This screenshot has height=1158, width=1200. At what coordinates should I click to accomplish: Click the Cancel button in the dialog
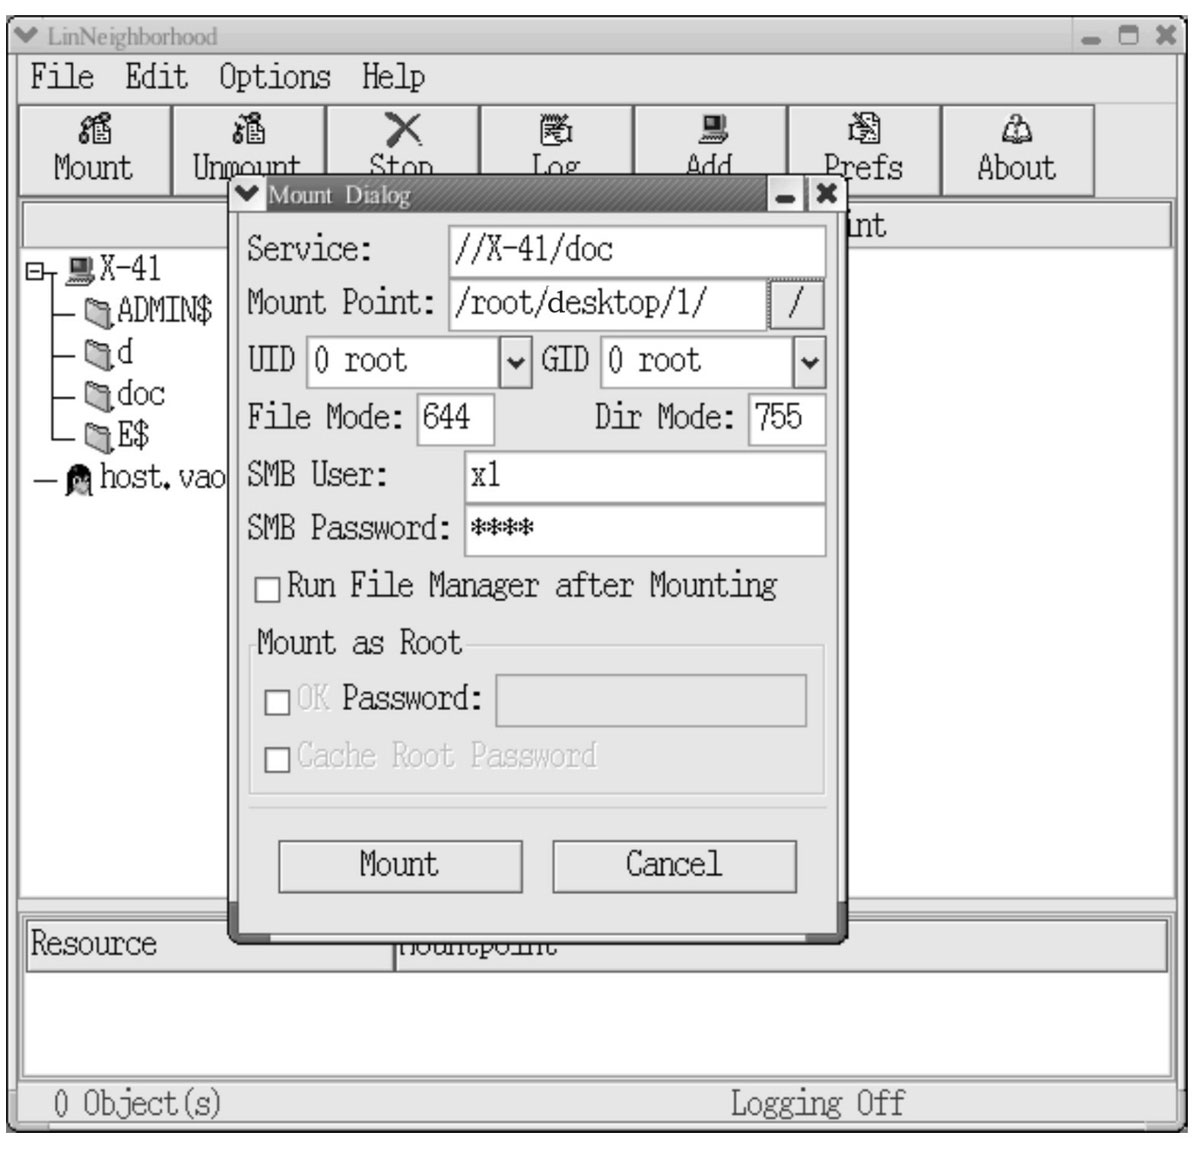coord(674,866)
